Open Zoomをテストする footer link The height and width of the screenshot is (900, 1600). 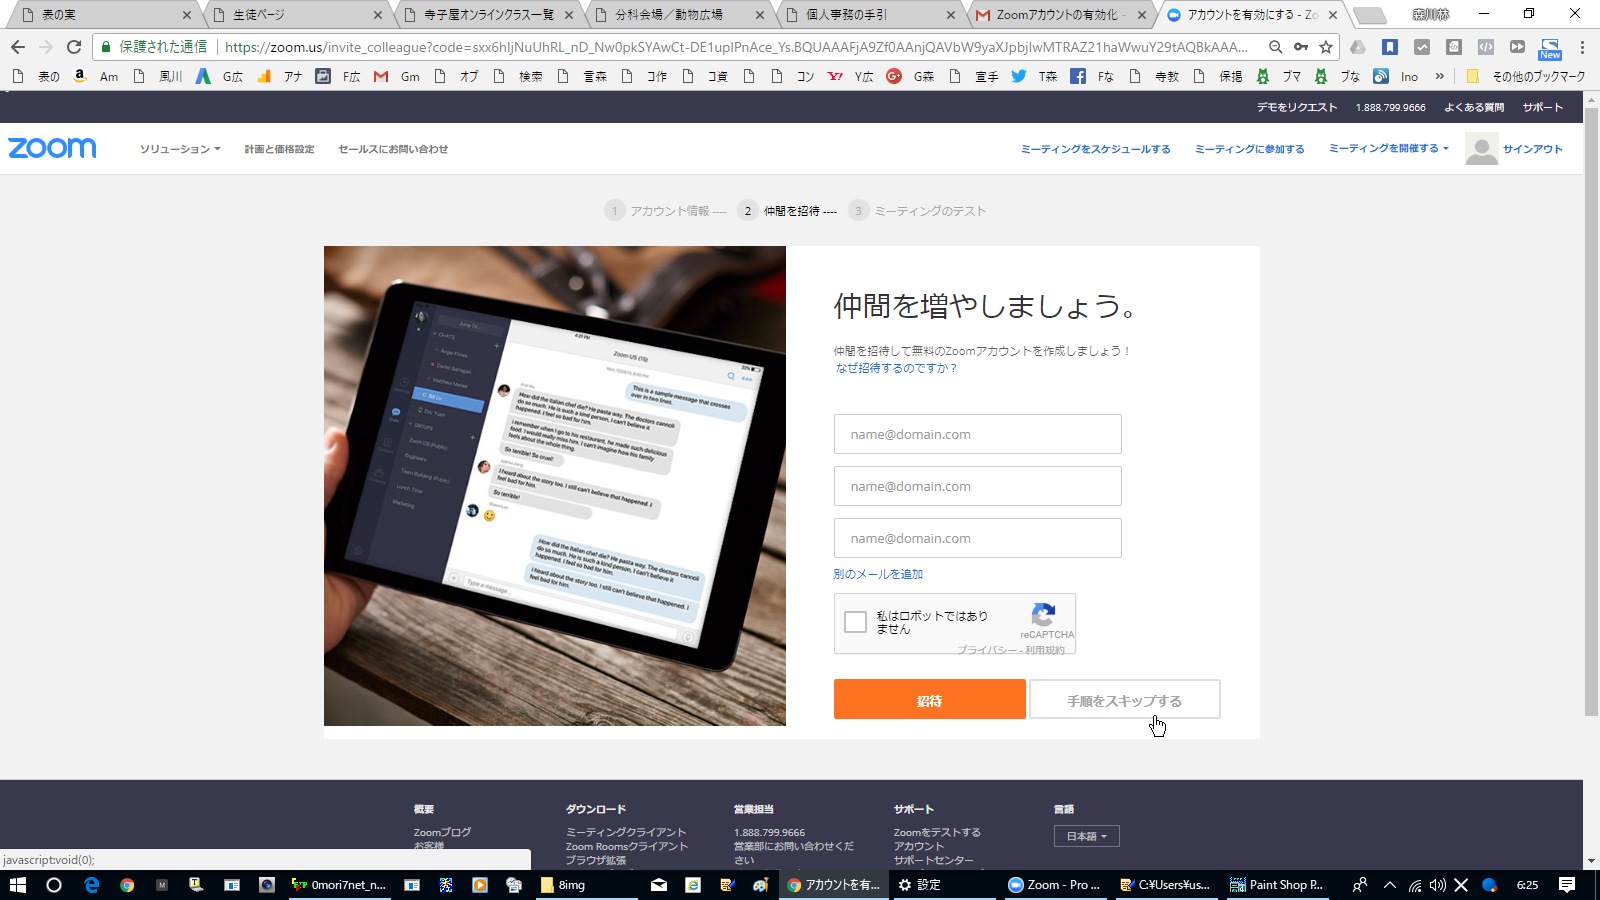pos(937,832)
